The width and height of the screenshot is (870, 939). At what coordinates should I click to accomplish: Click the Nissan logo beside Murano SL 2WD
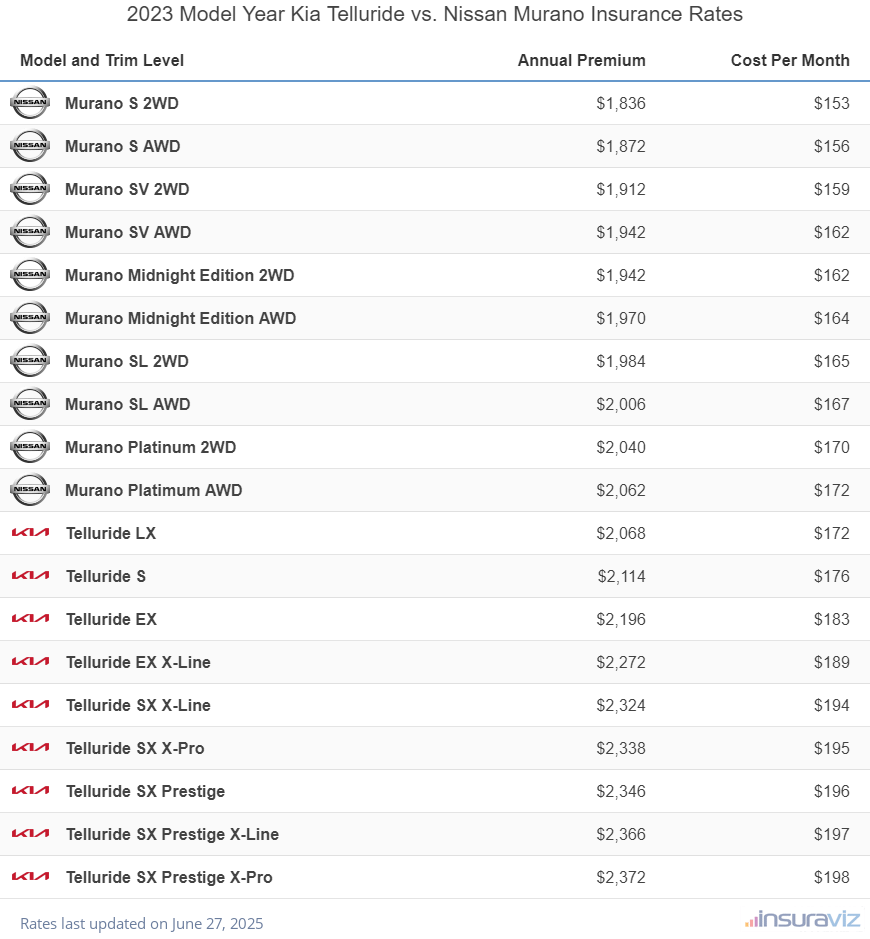pyautogui.click(x=30, y=361)
